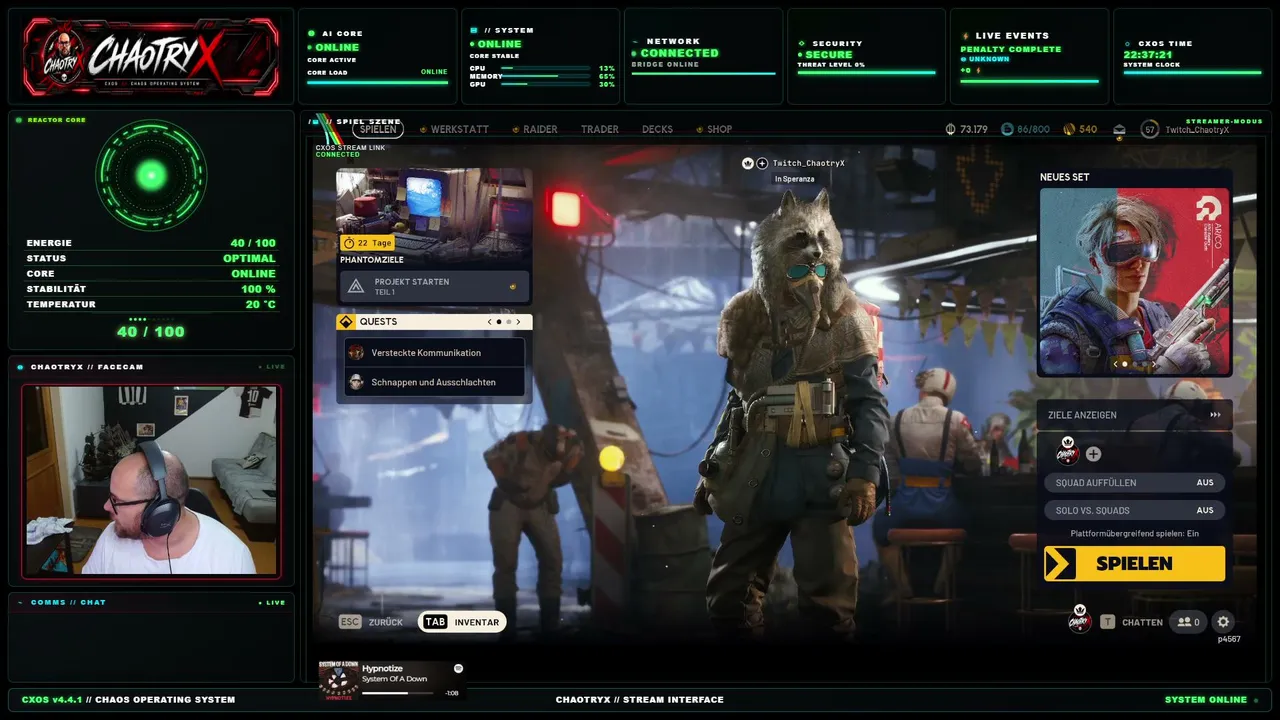
Task: Click the mailbox icon in top bar
Action: tap(1119, 130)
